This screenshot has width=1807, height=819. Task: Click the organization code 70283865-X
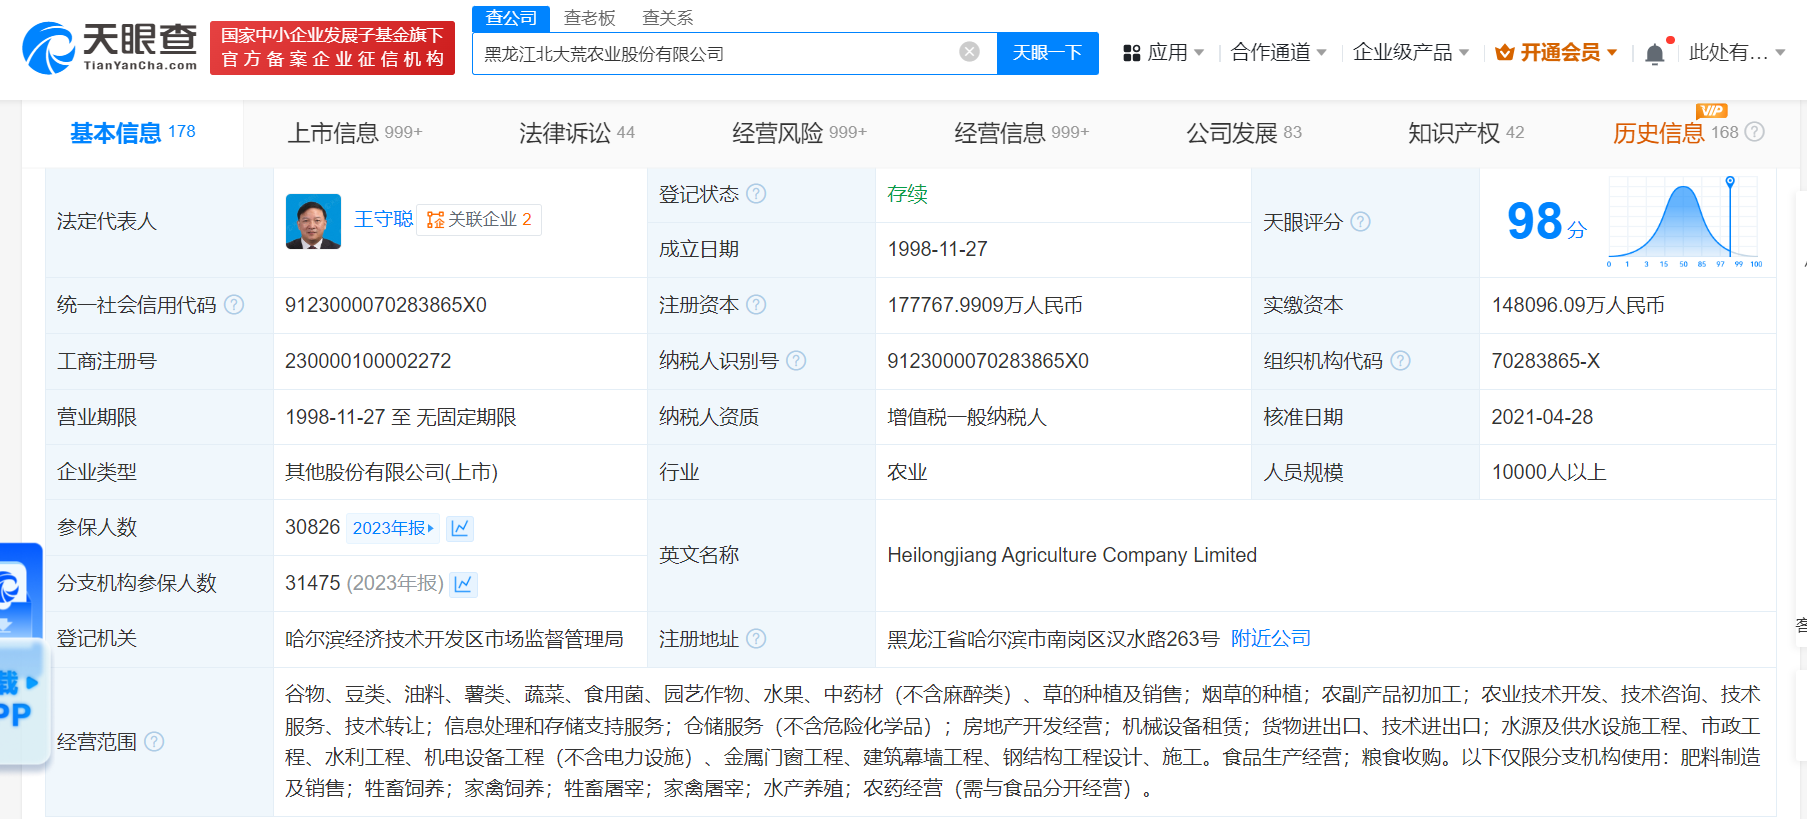1545,361
